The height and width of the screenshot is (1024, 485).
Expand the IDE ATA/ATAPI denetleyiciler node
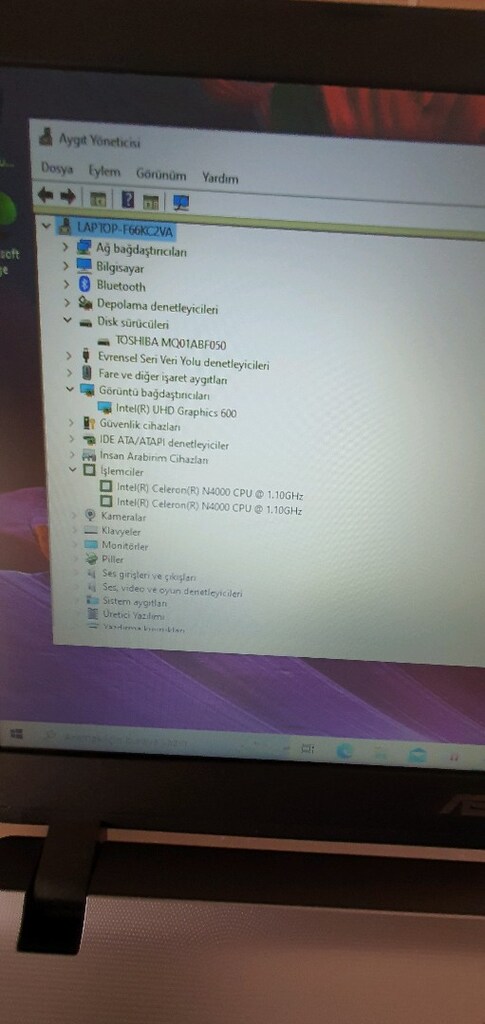(71, 439)
